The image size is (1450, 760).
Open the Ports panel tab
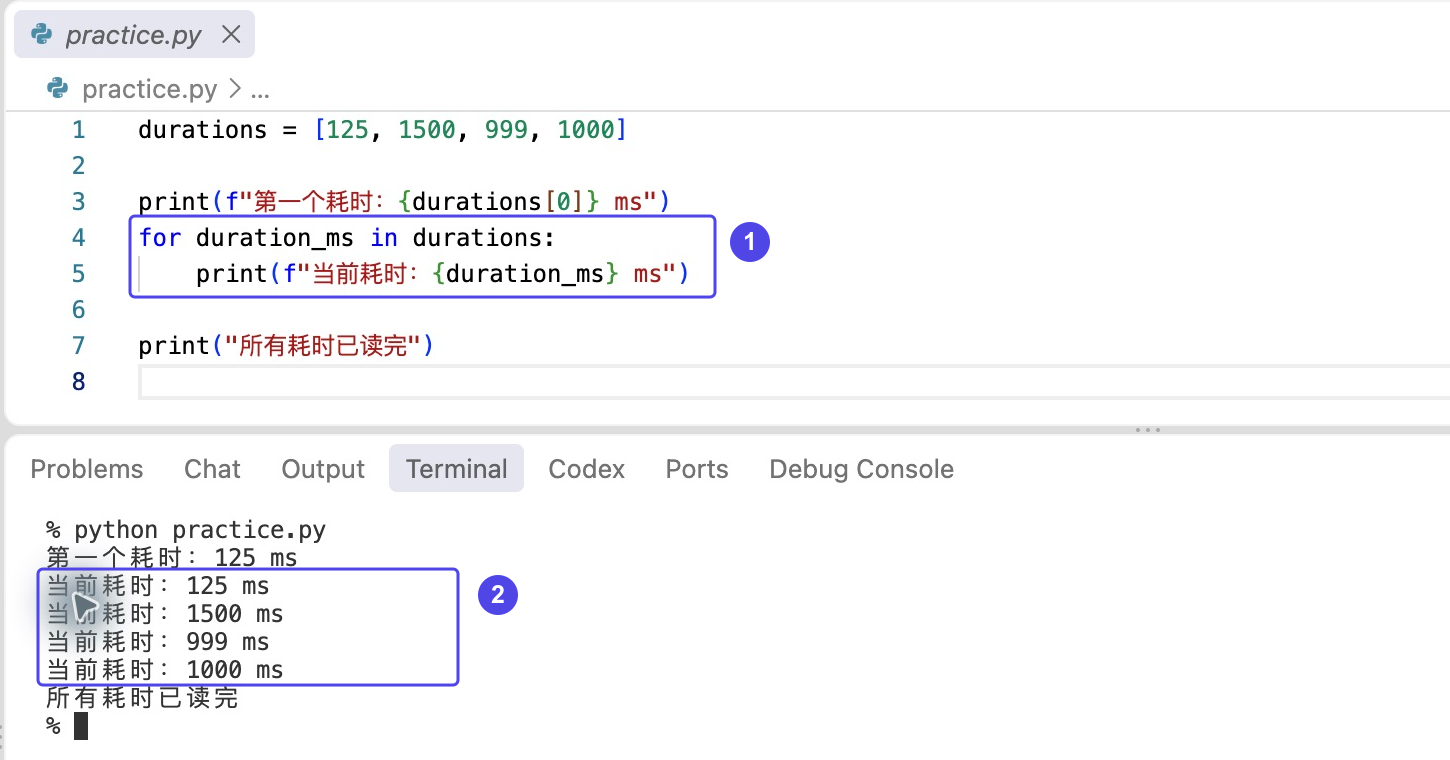[x=697, y=469]
